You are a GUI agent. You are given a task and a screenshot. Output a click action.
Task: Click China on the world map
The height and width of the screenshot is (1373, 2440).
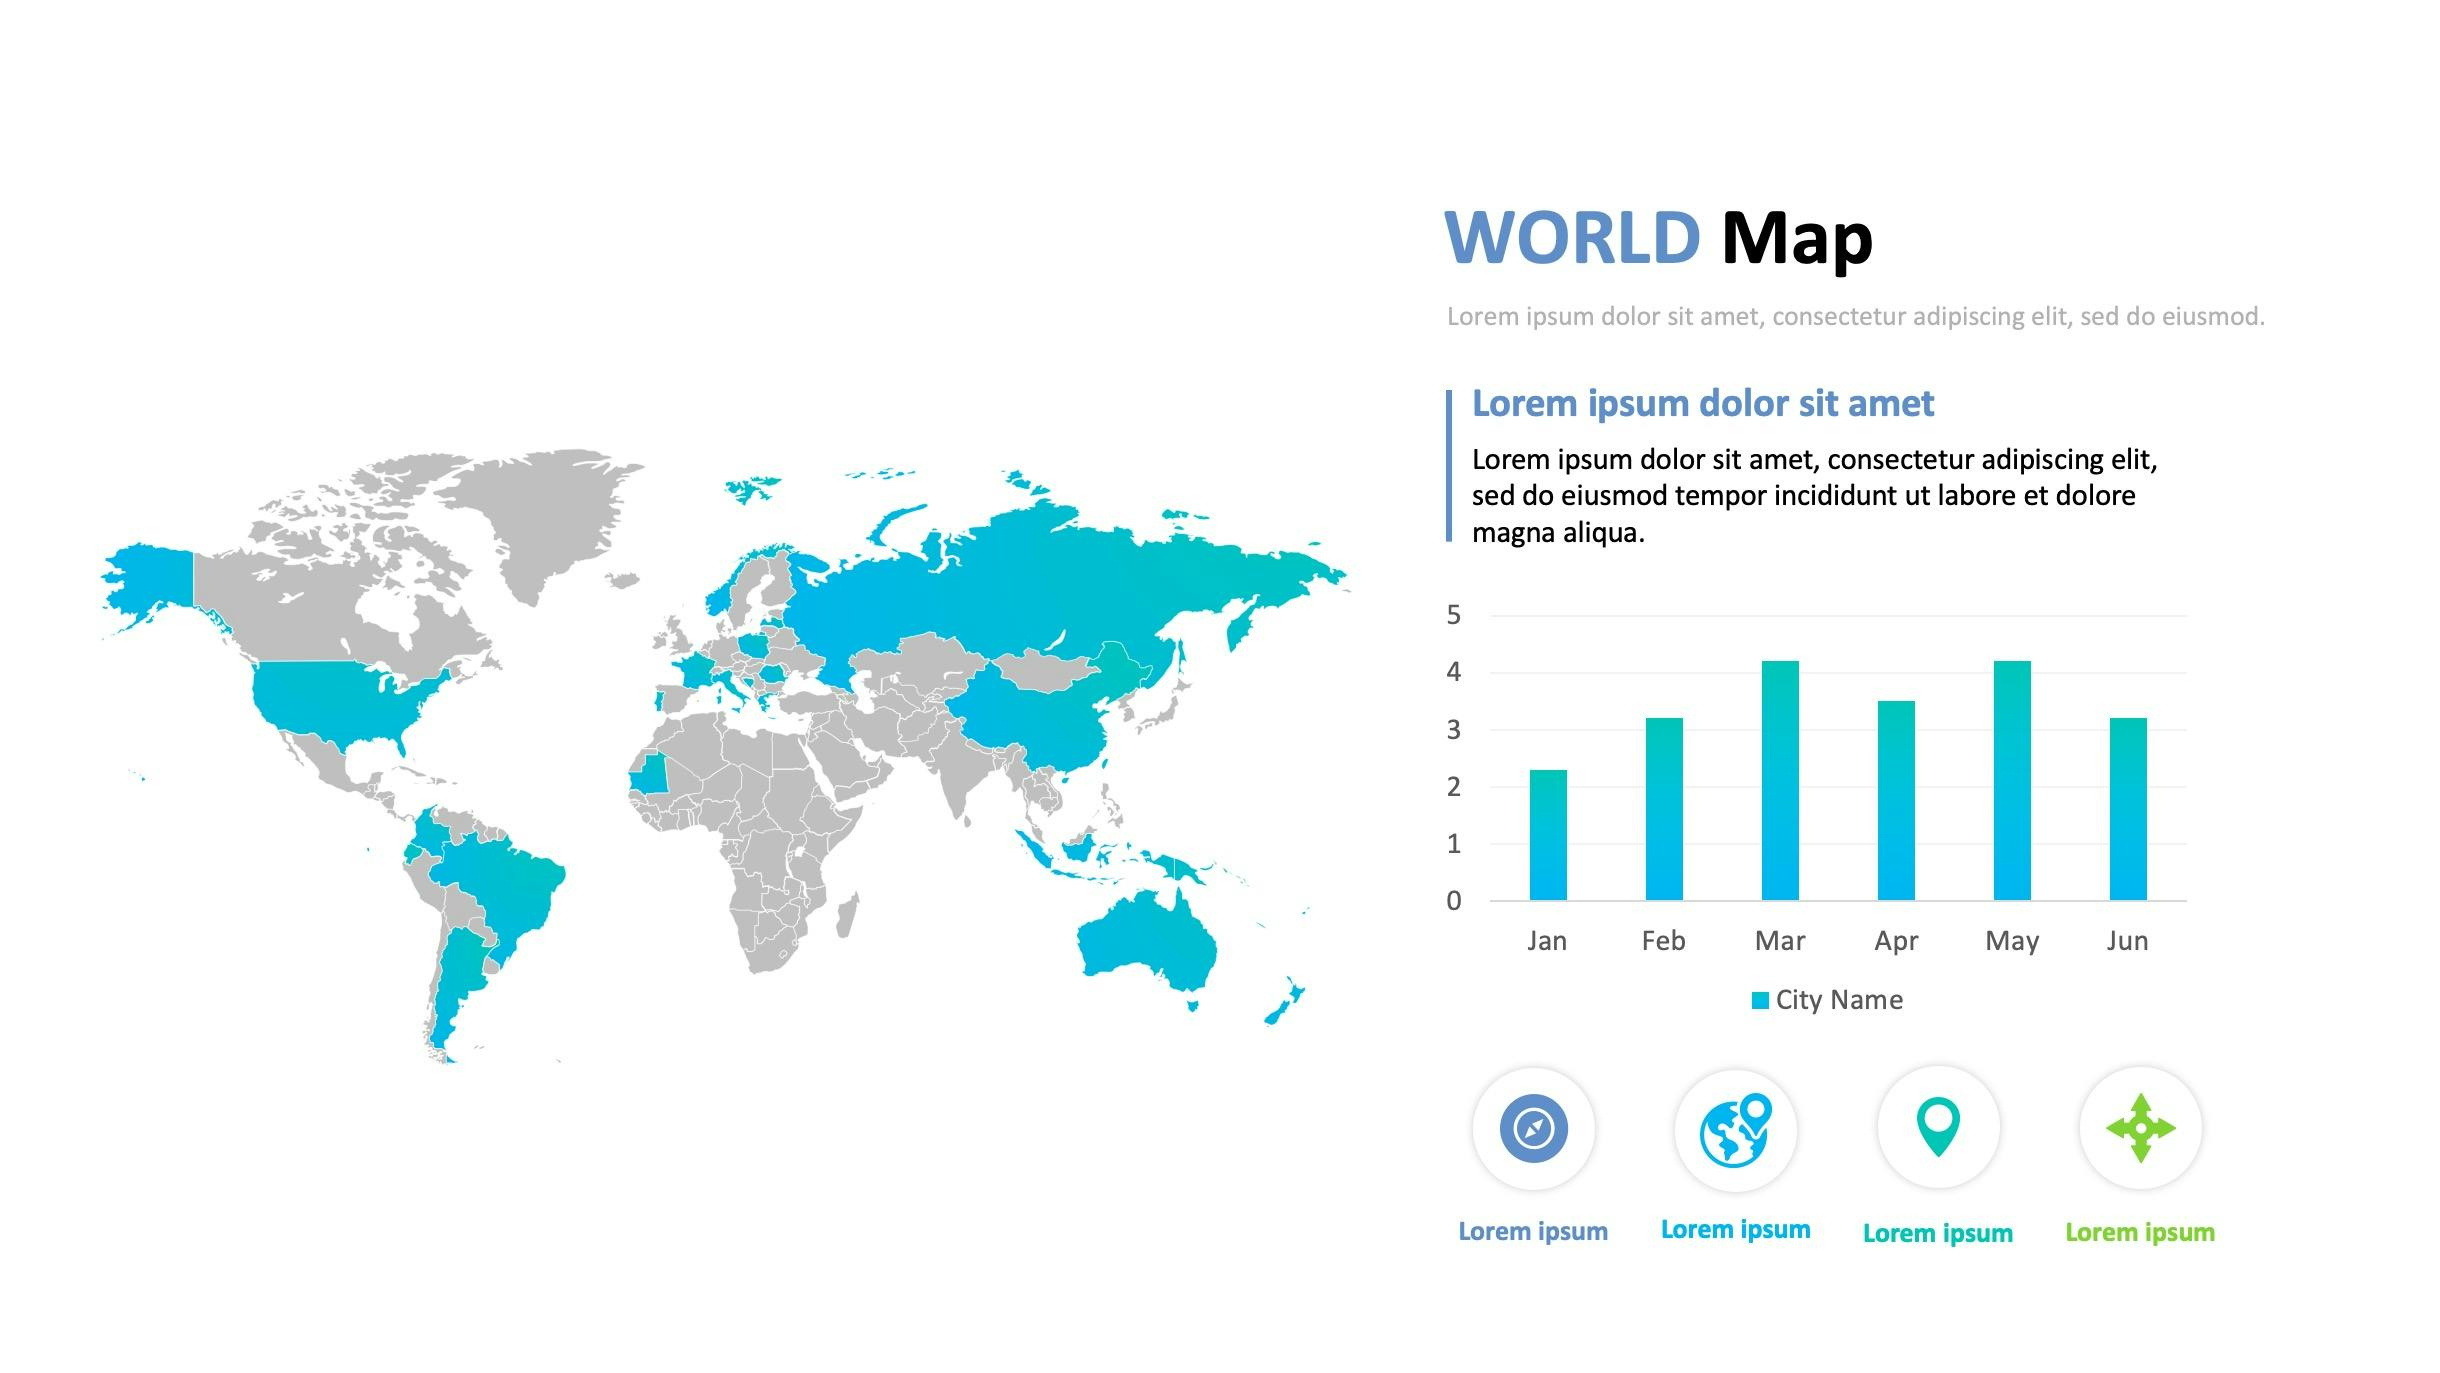(1040, 715)
